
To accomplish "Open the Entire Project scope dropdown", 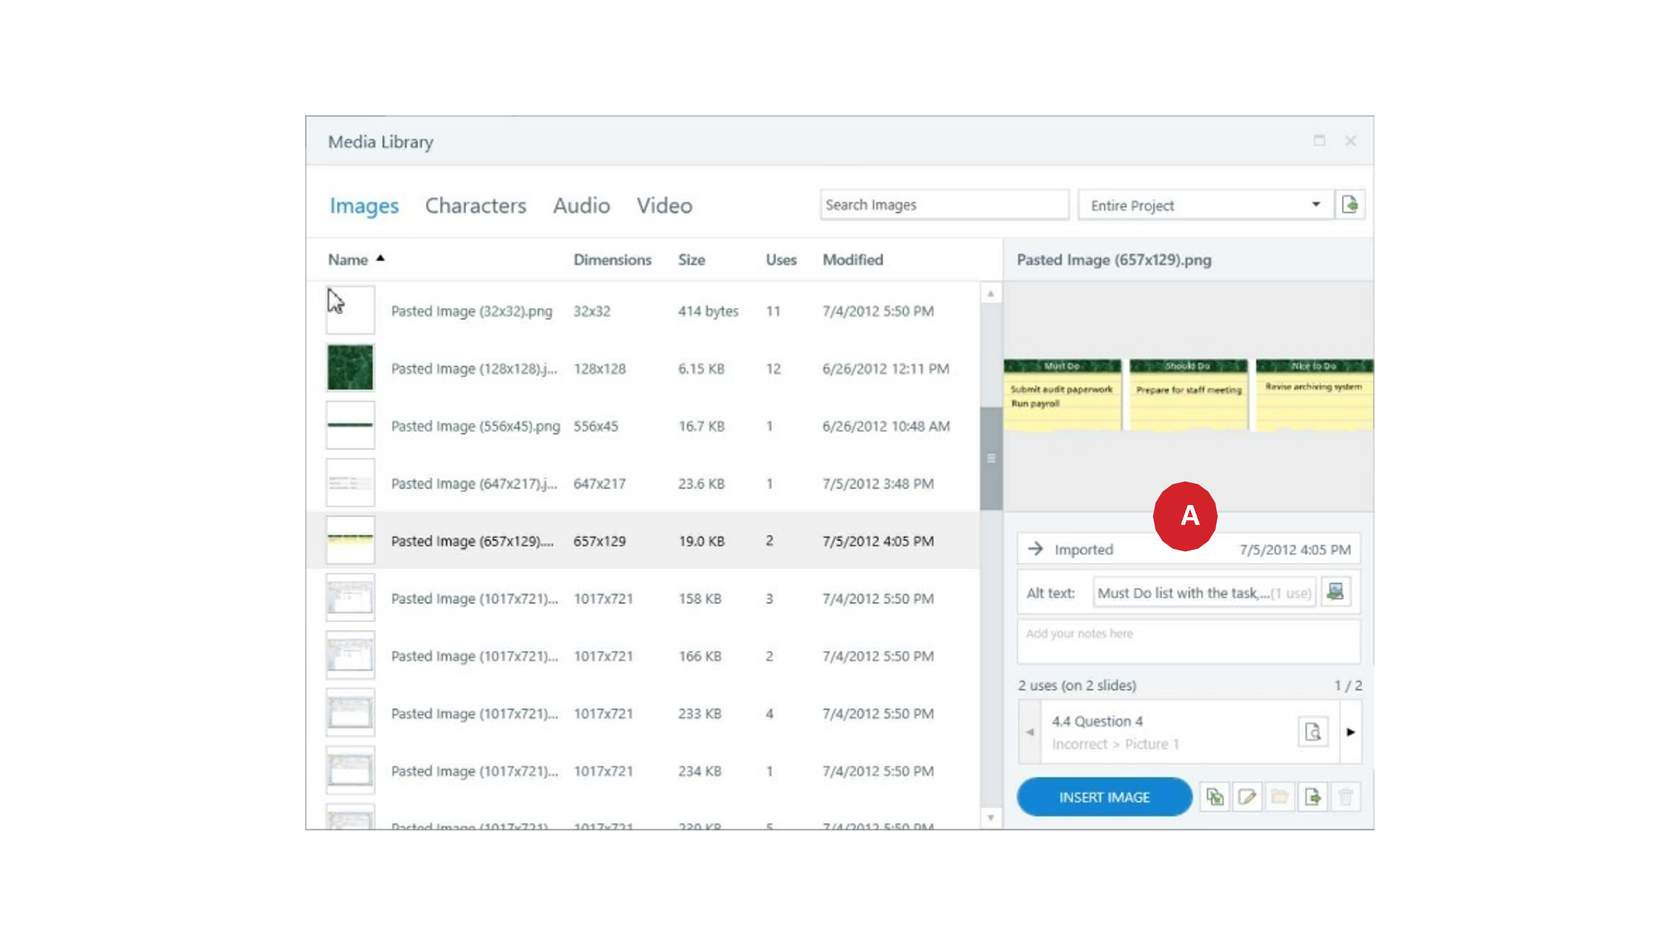I will click(x=1206, y=205).
